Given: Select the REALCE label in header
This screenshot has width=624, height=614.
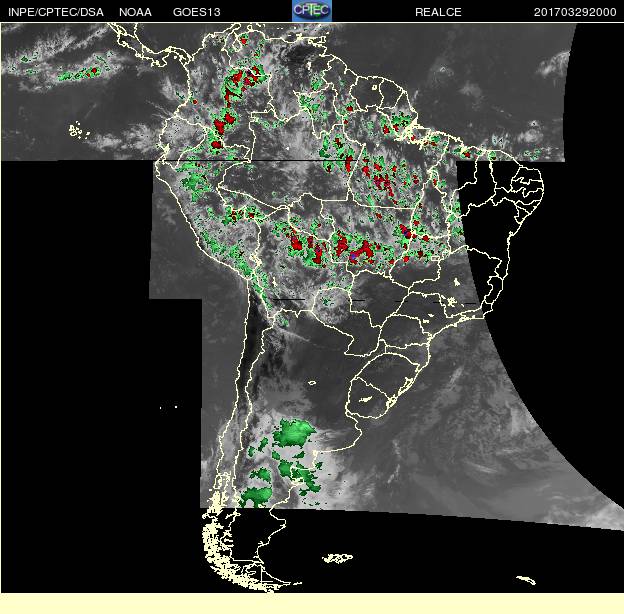Looking at the screenshot, I should pyautogui.click(x=438, y=12).
